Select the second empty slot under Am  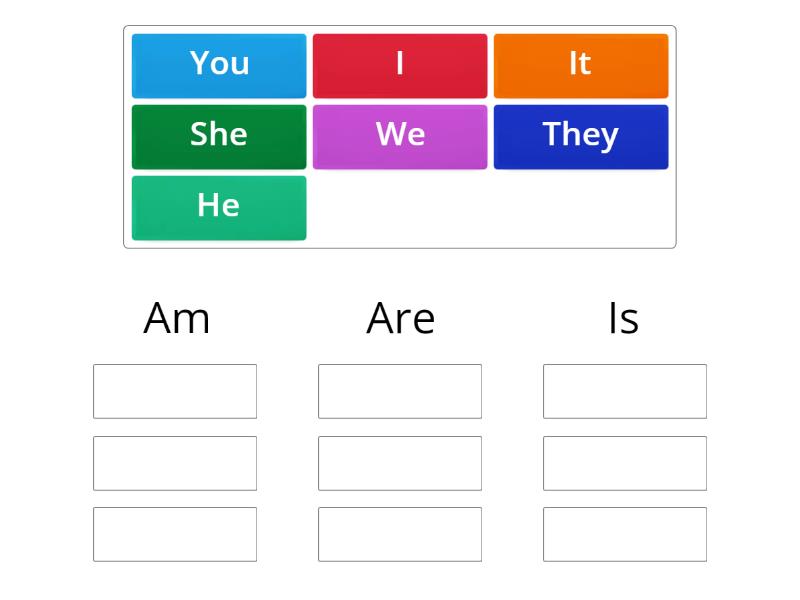click(175, 463)
